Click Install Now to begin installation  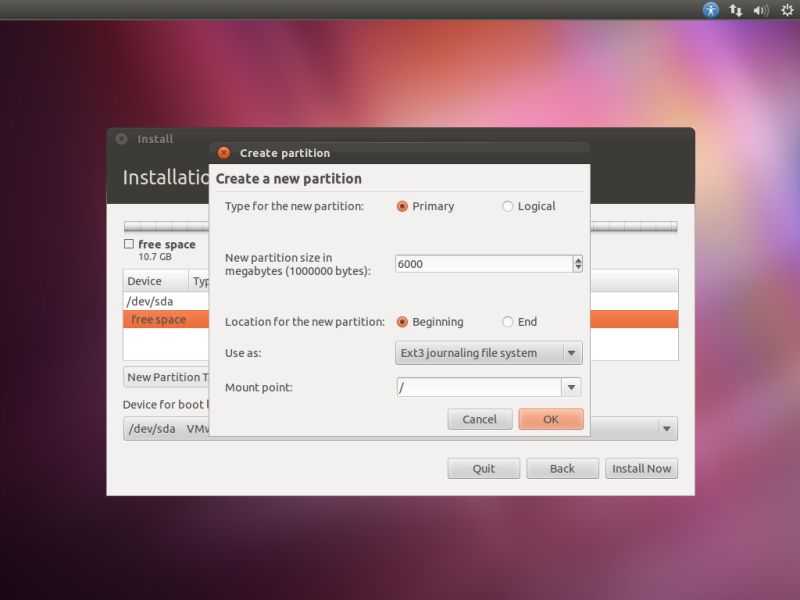[x=641, y=468]
